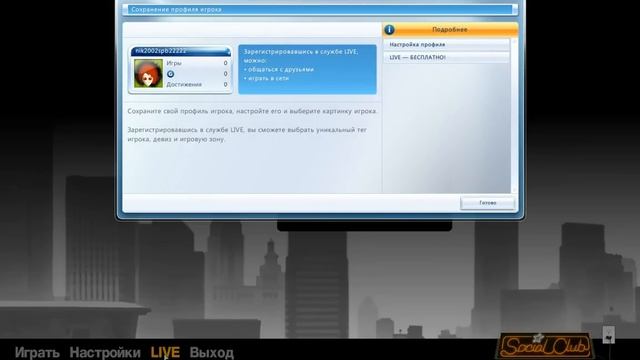Click the играть в сети bullet
Image resolution: width=640 pixels, height=360 pixels.
coord(266,78)
